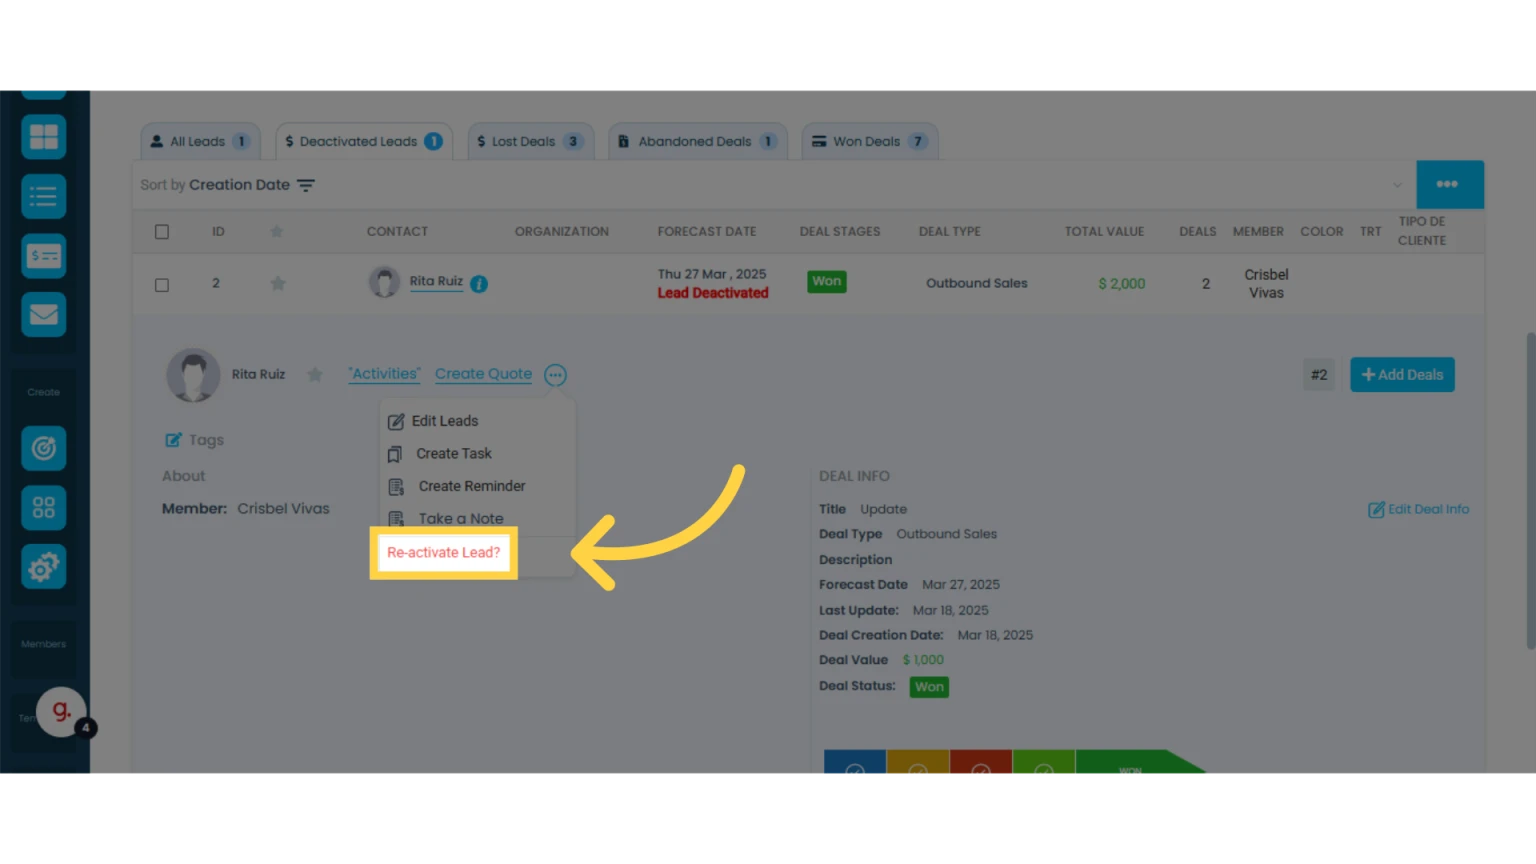Image resolution: width=1536 pixels, height=864 pixels.
Task: Choose Create Task from the menu
Action: 440,454
